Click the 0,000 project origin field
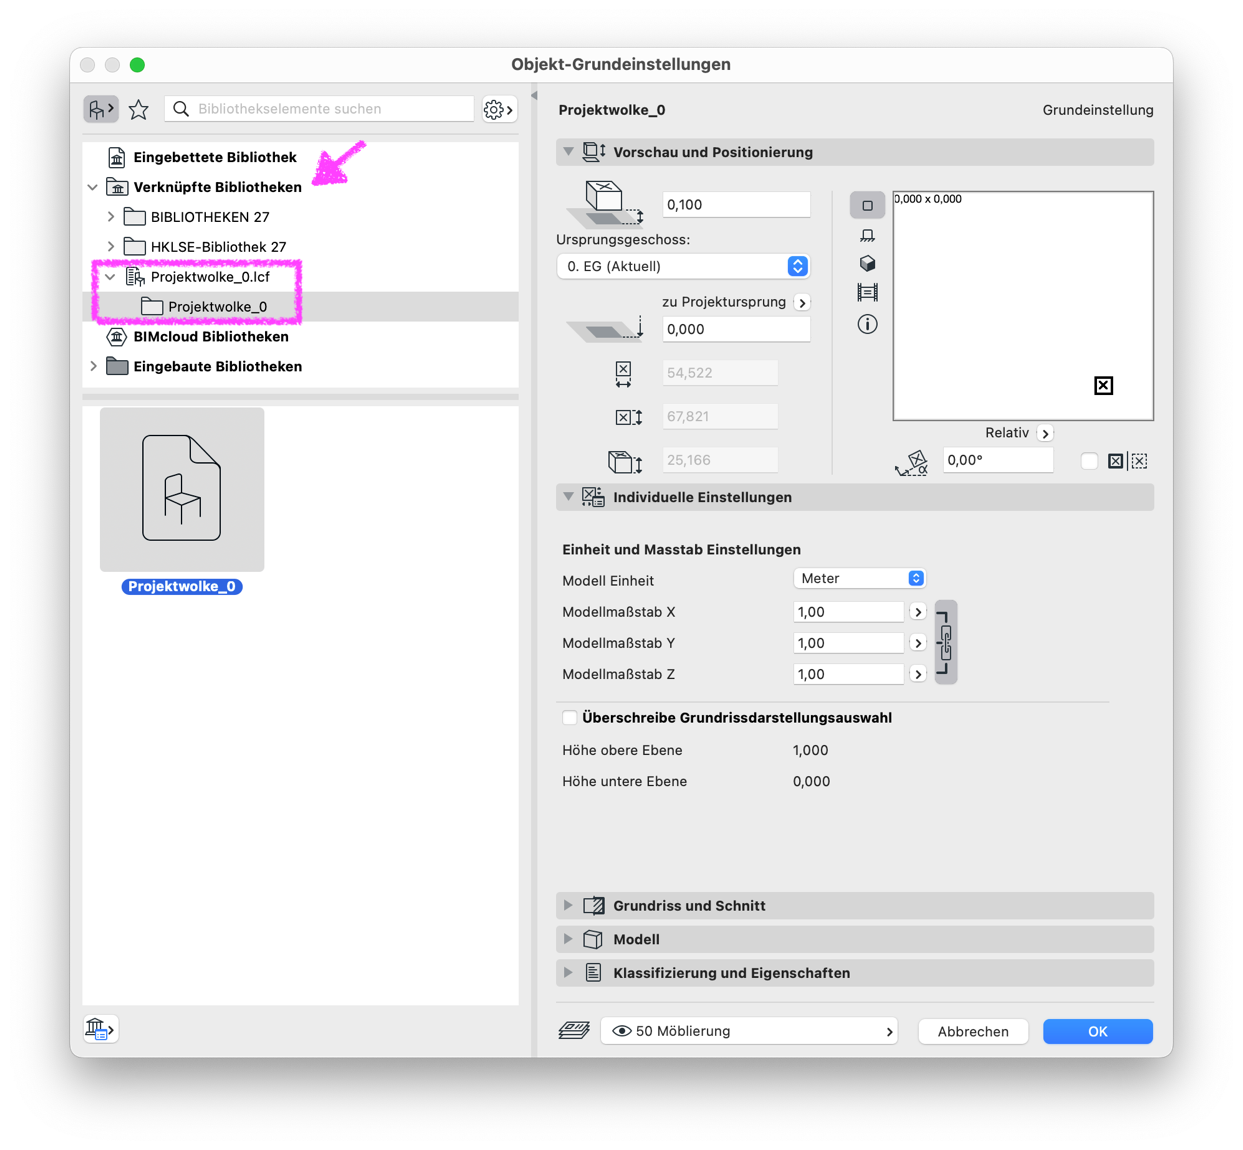Viewport: 1243px width, 1150px height. point(736,329)
